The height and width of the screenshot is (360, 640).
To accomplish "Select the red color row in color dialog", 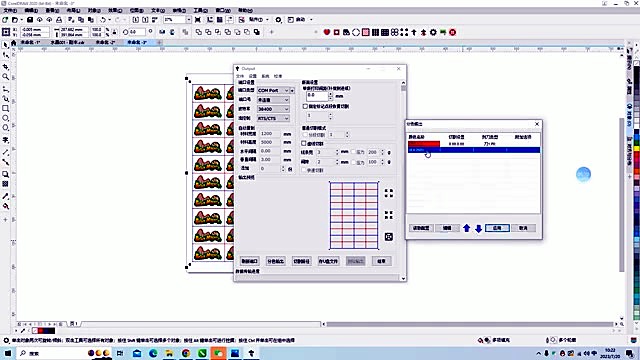I will 474,144.
